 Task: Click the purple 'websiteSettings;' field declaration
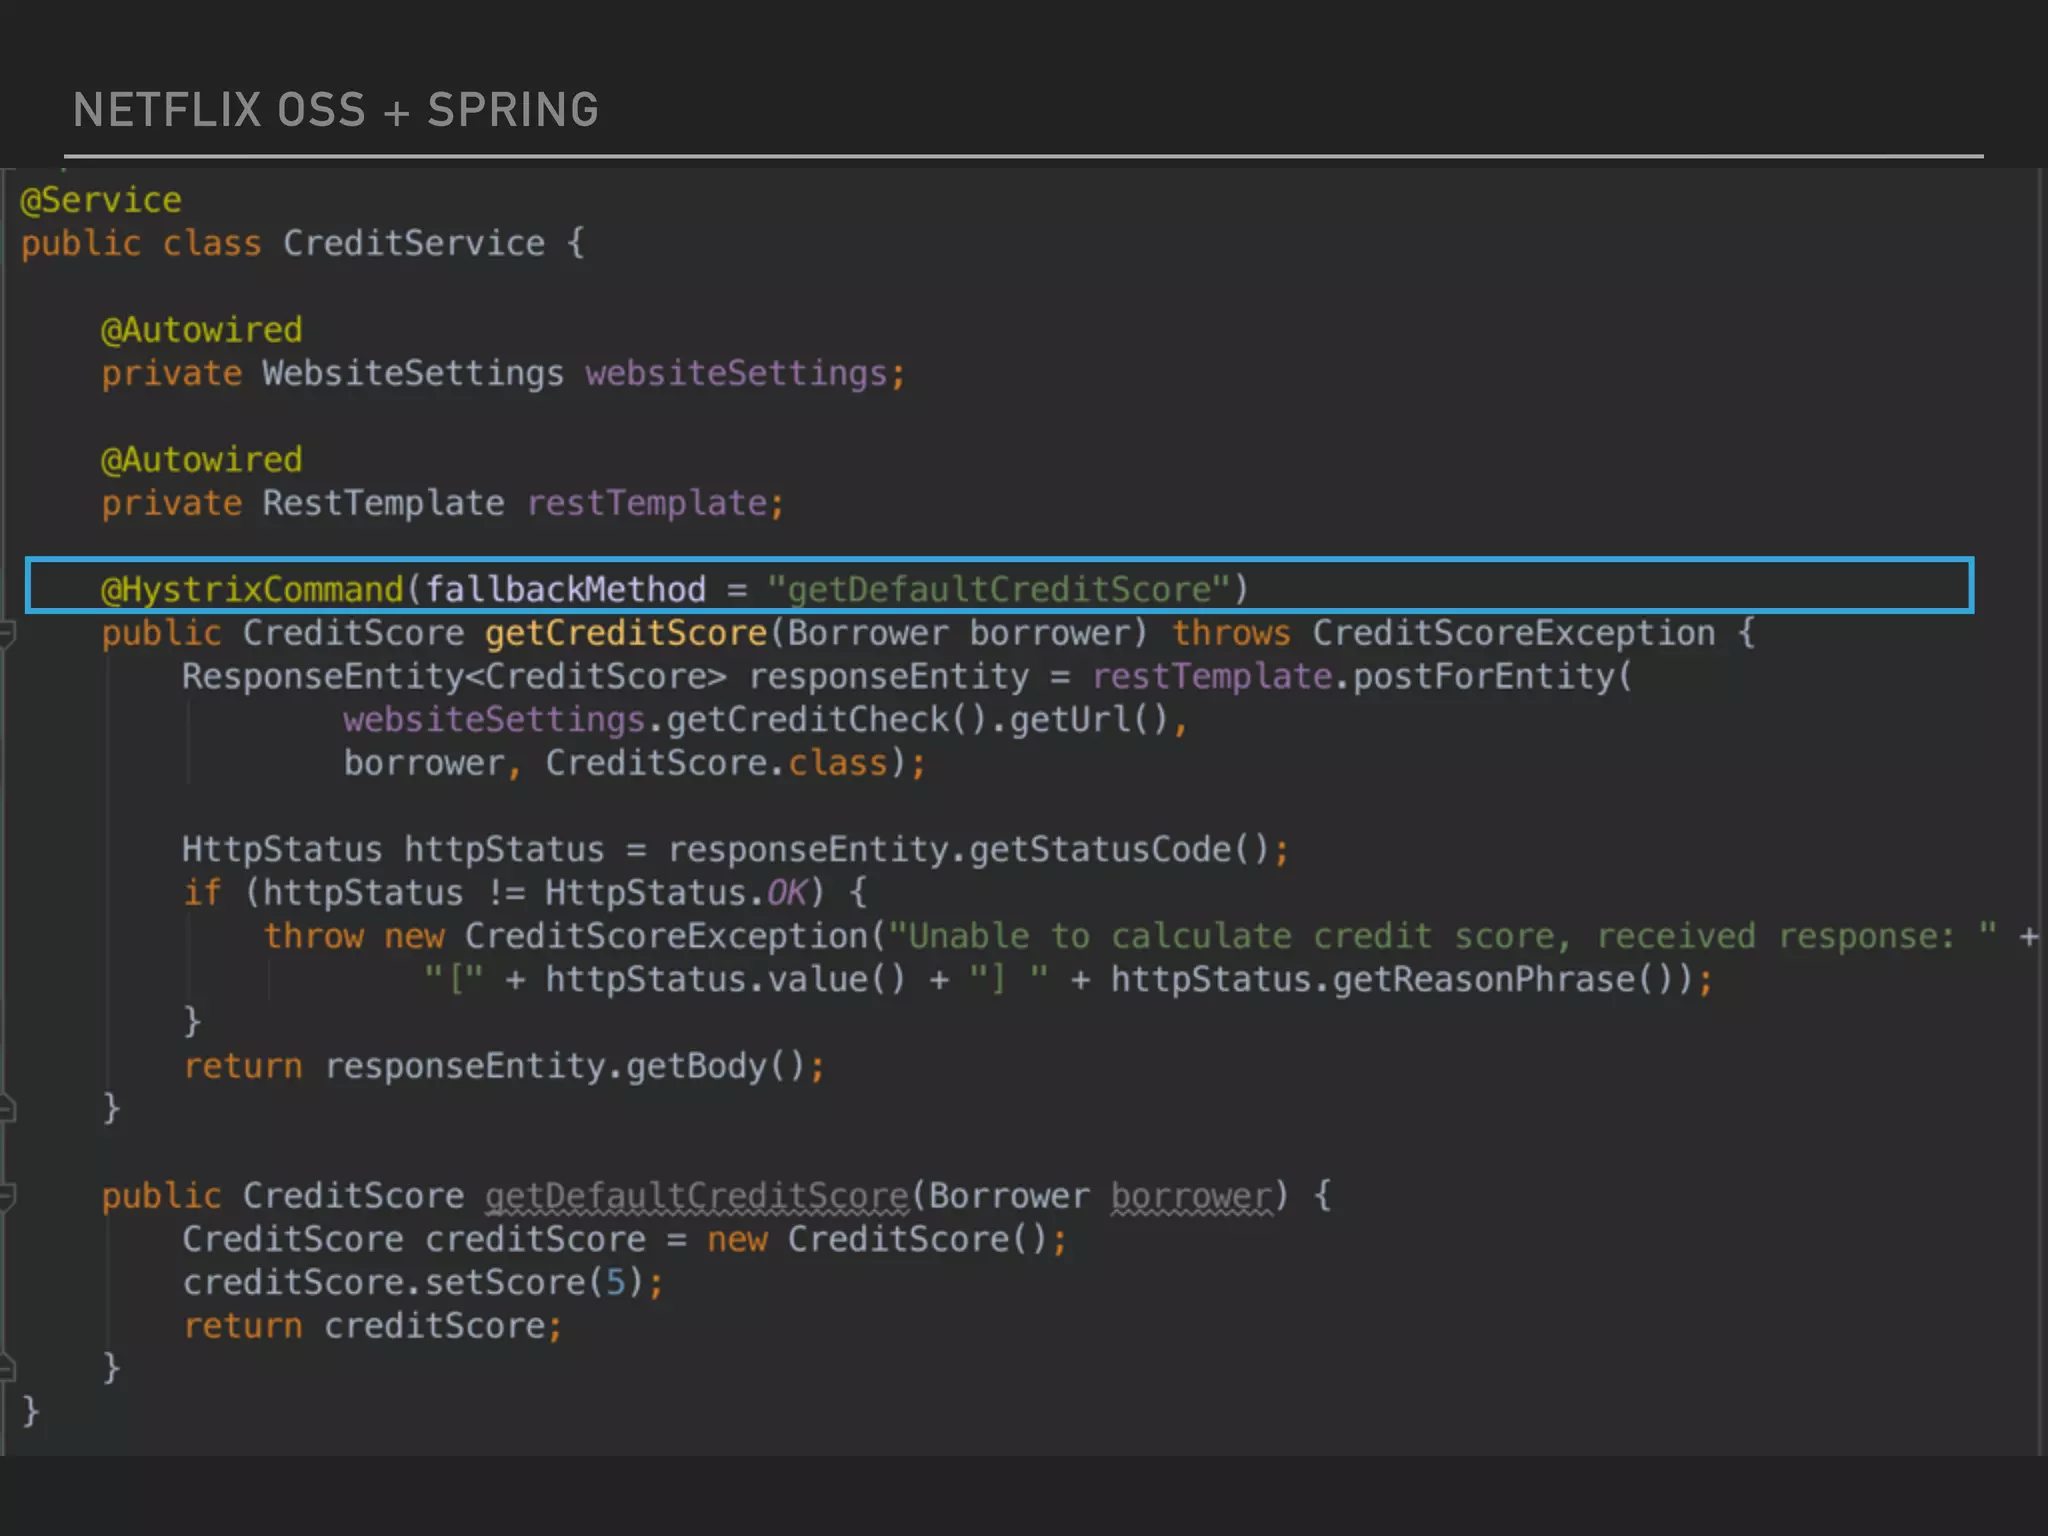[x=745, y=373]
